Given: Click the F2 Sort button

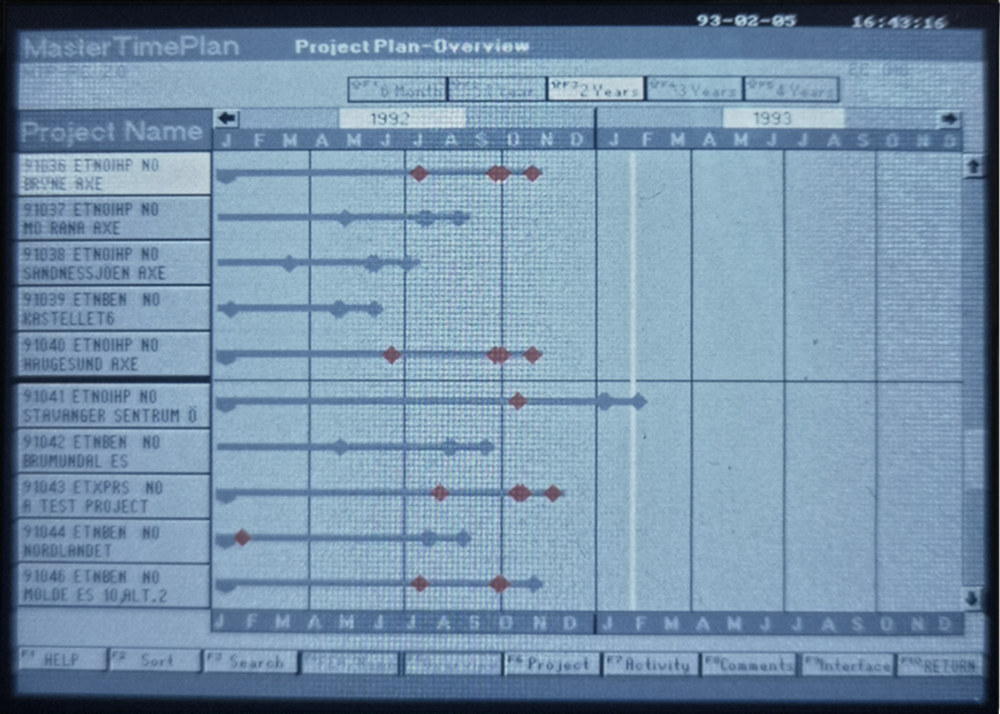Looking at the screenshot, I should click(154, 660).
